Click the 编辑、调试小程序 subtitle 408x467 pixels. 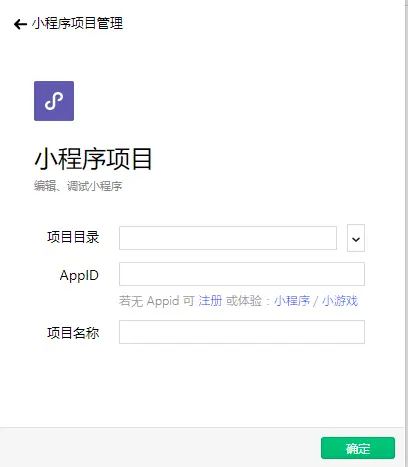[x=78, y=186]
